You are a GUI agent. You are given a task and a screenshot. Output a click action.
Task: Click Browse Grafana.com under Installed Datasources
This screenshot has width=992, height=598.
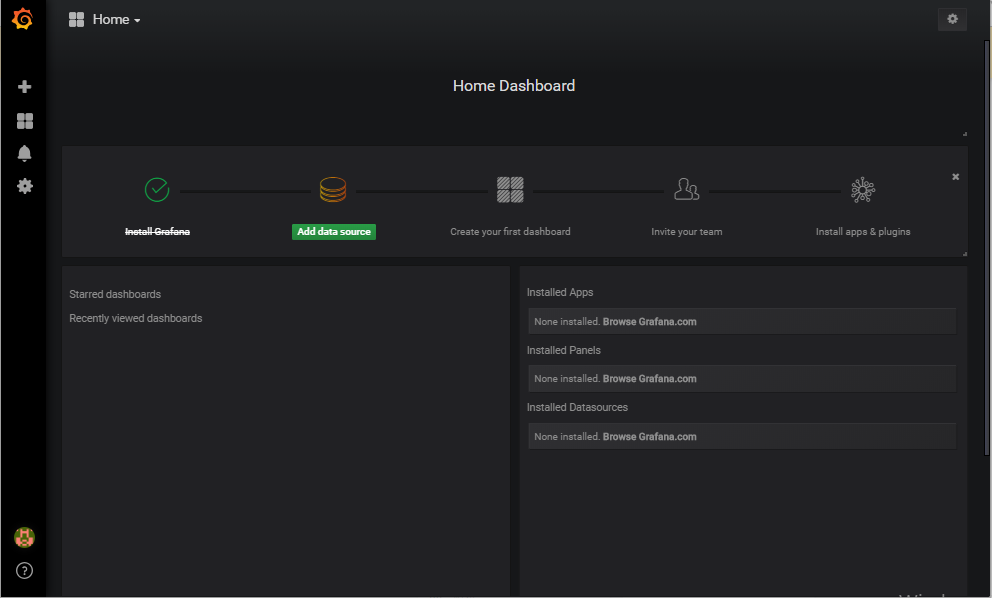tap(649, 437)
